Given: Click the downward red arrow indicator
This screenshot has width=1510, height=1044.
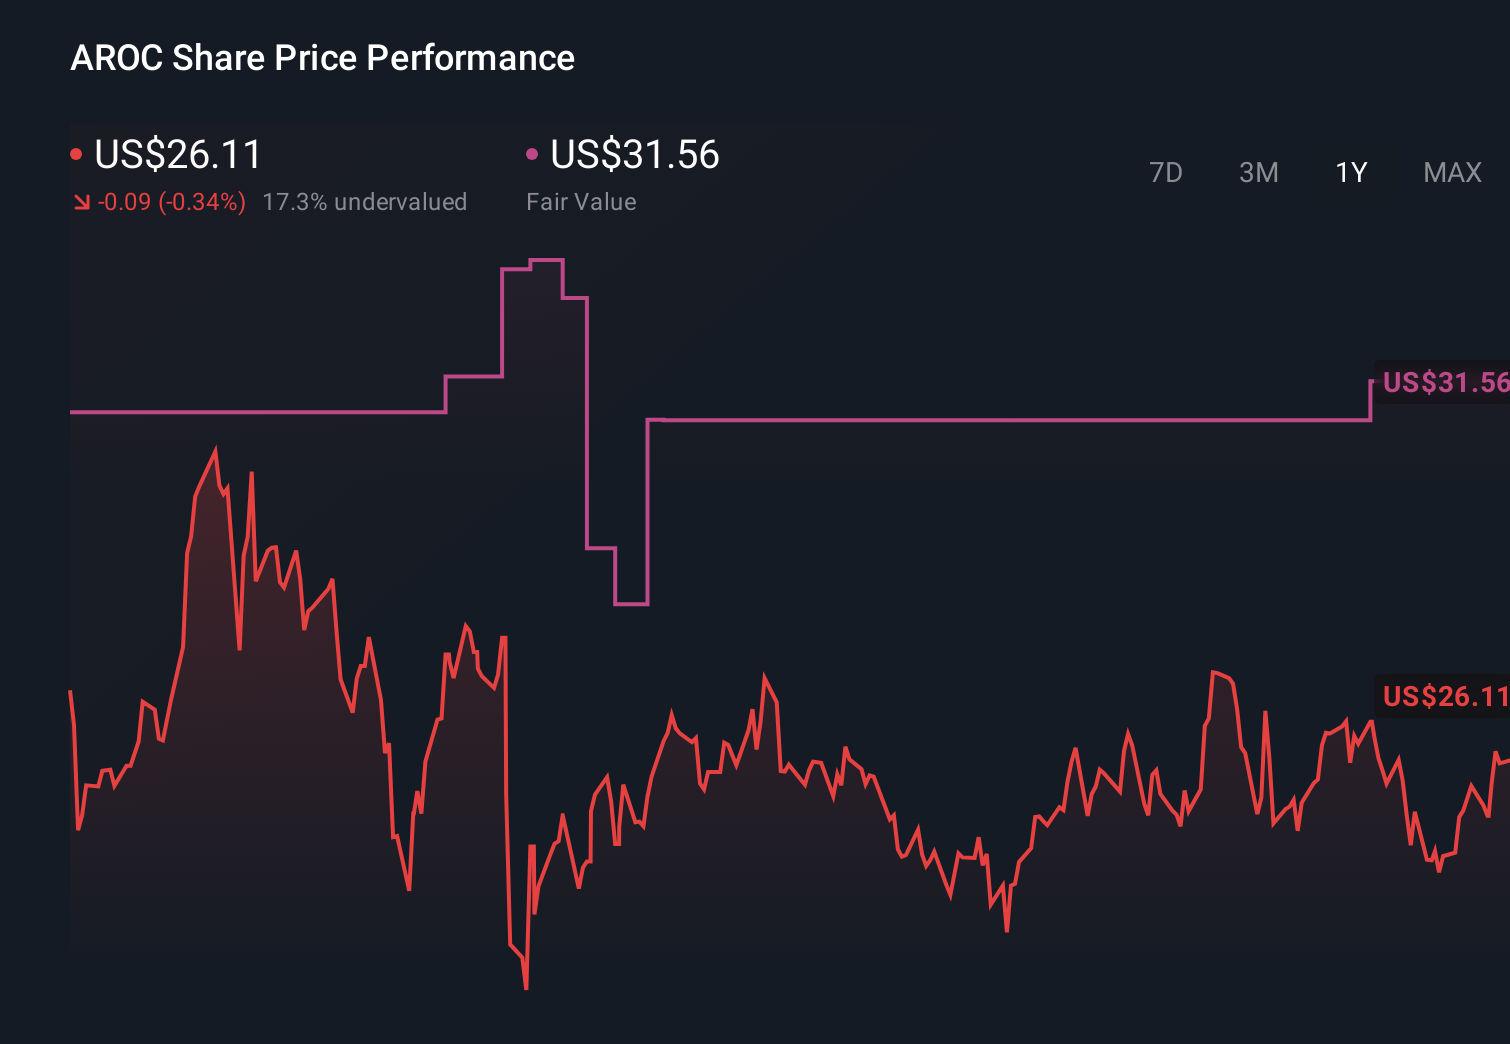Looking at the screenshot, I should [x=82, y=202].
